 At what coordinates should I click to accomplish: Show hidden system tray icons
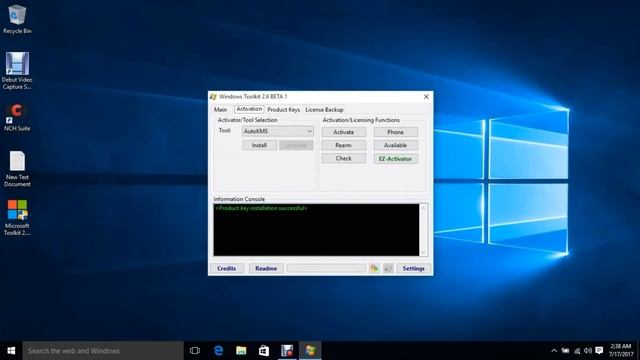point(554,351)
